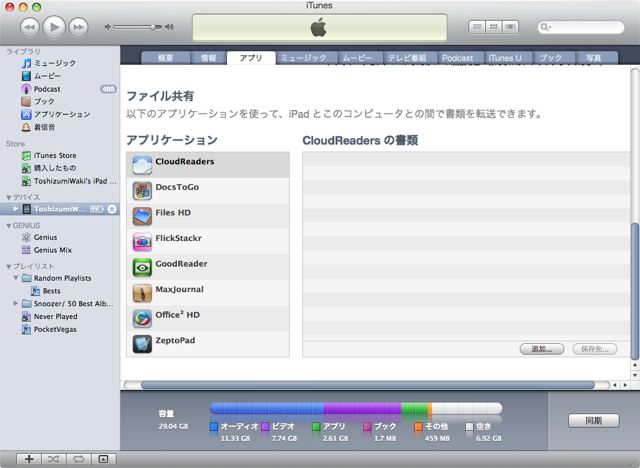The image size is (640, 468).
Task: Open ToshizumiWaki's iPad purchased list
Action: point(59,181)
